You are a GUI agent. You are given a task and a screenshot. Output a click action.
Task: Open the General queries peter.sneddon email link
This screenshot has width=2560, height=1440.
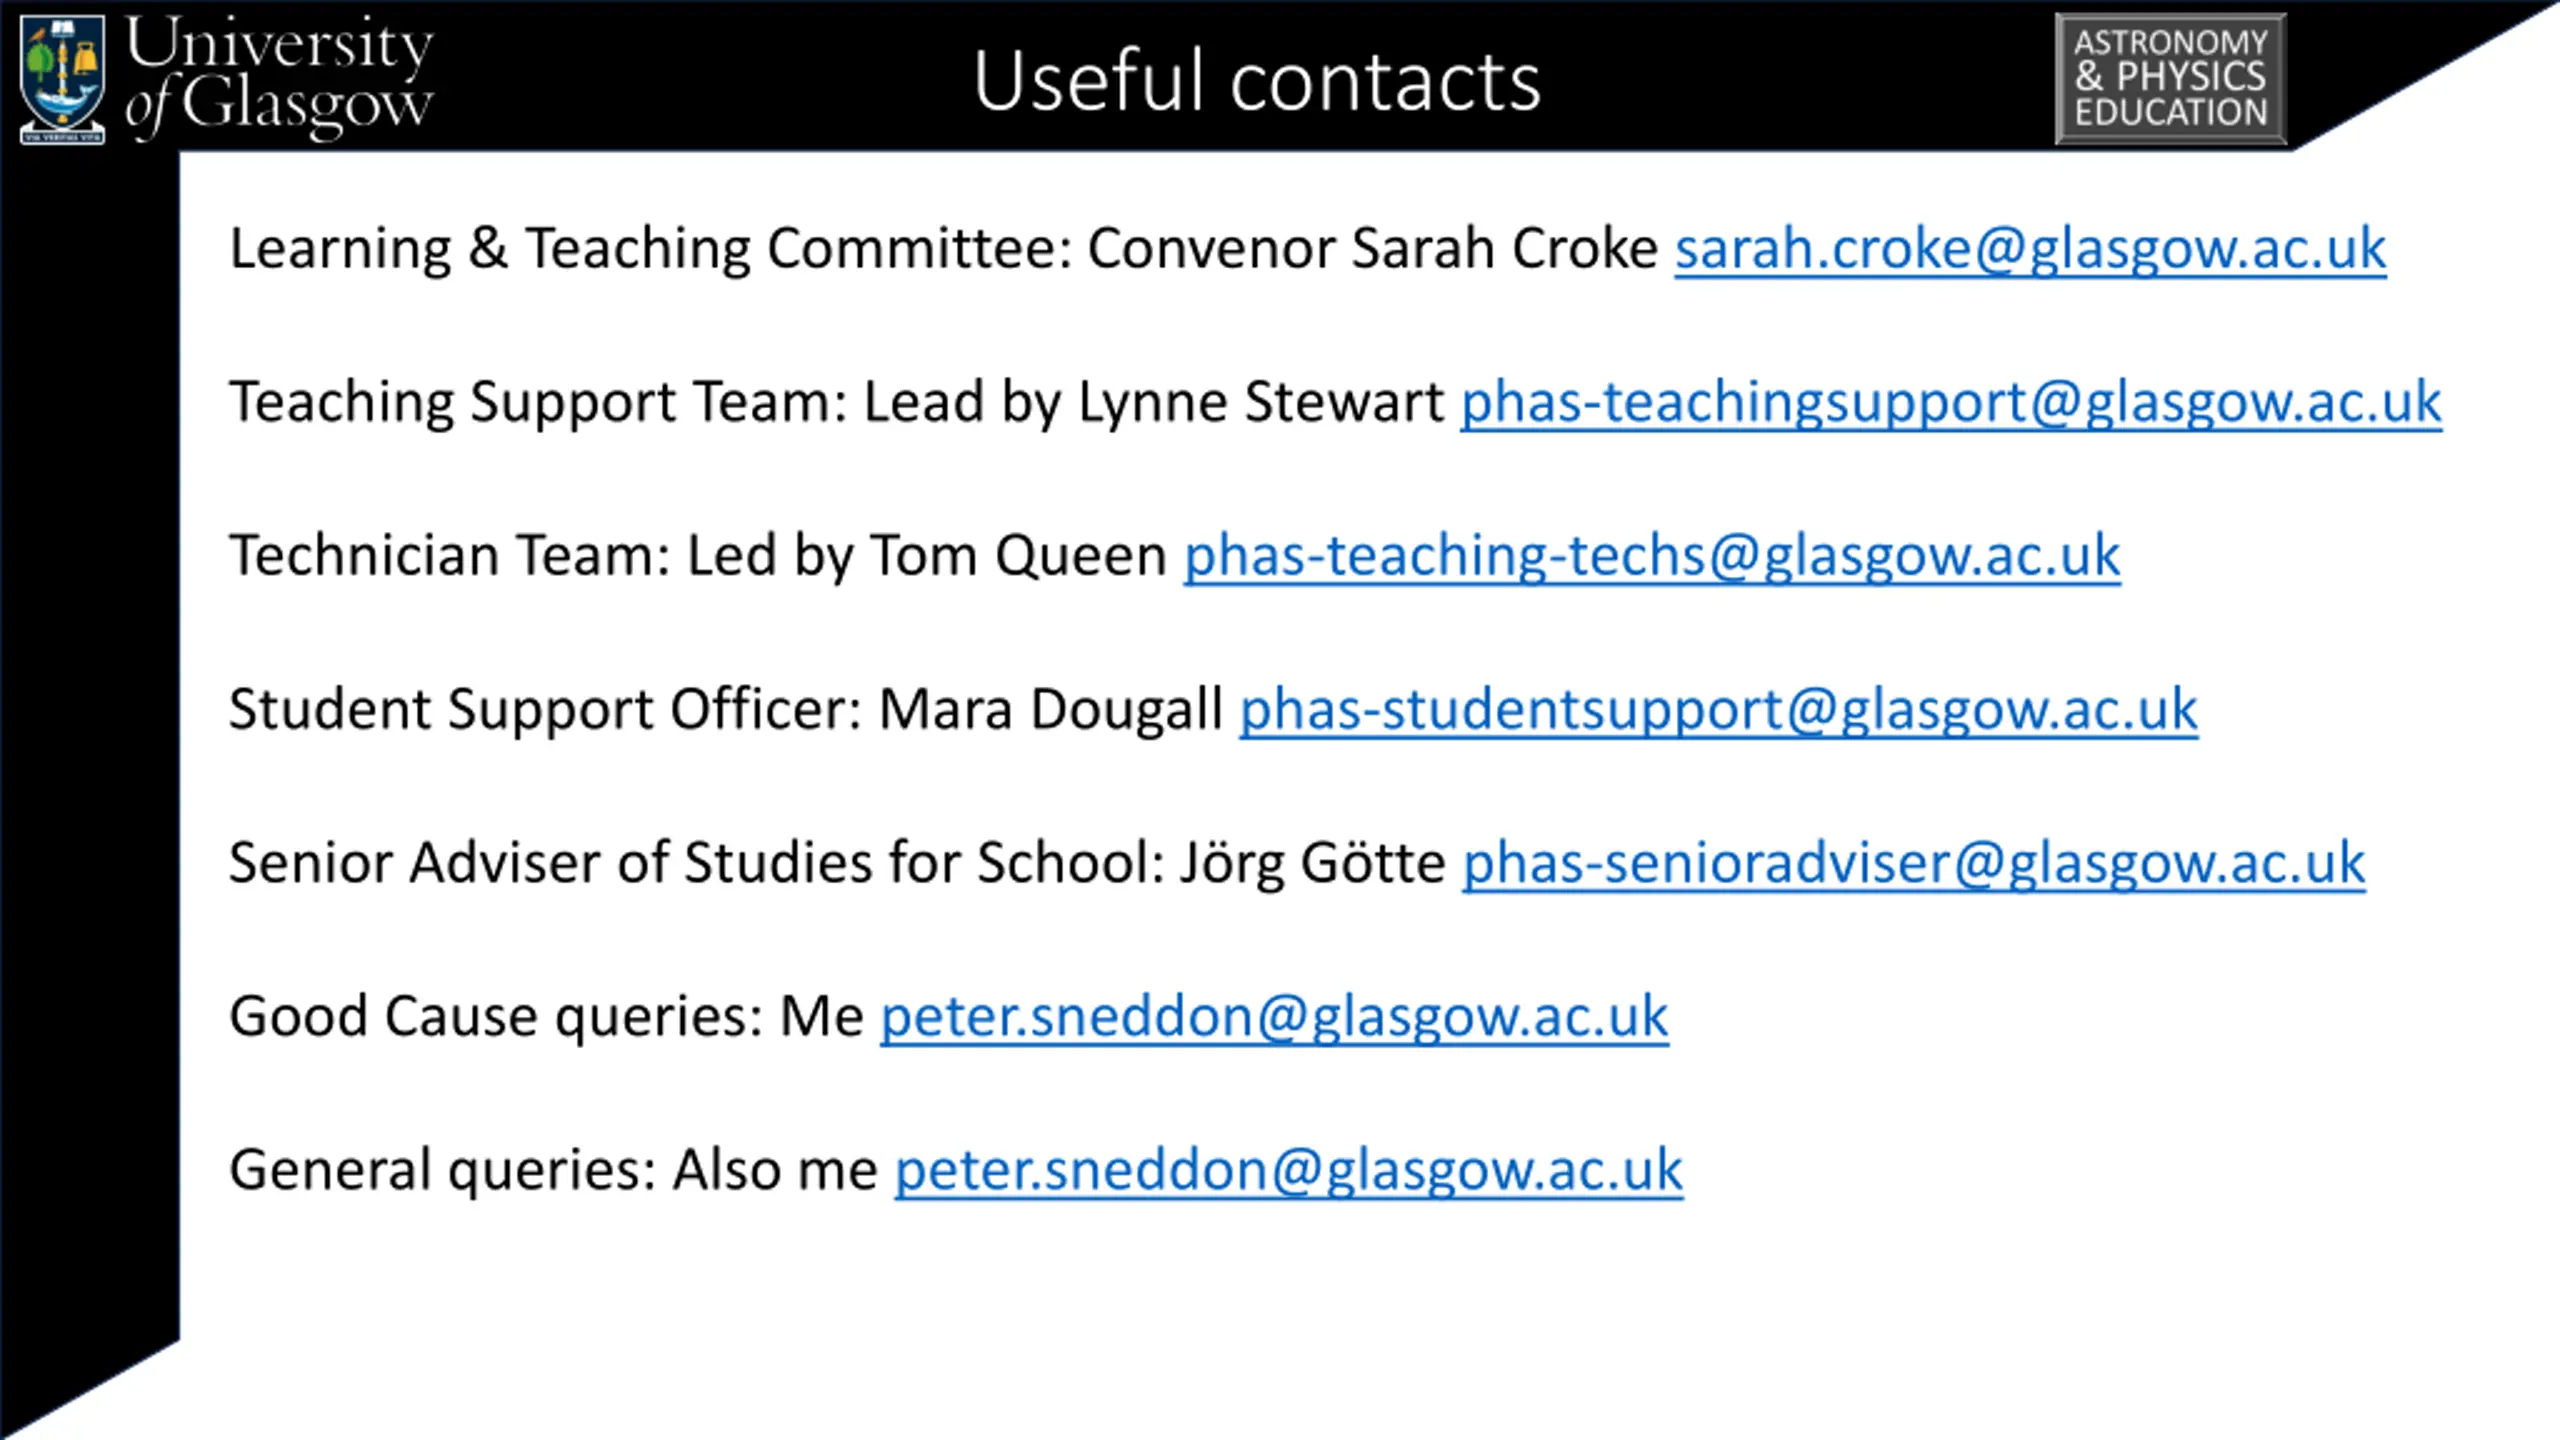1289,1171
